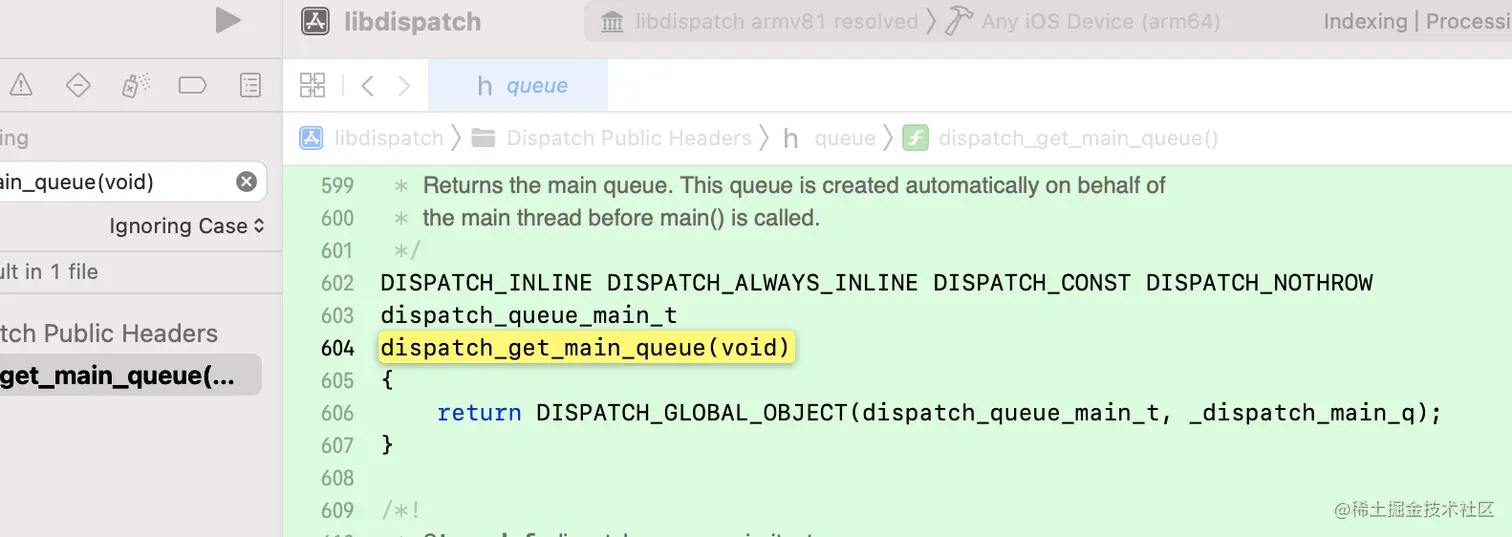Image resolution: width=1512 pixels, height=537 pixels.
Task: Go forward with the right chevron
Action: (404, 86)
